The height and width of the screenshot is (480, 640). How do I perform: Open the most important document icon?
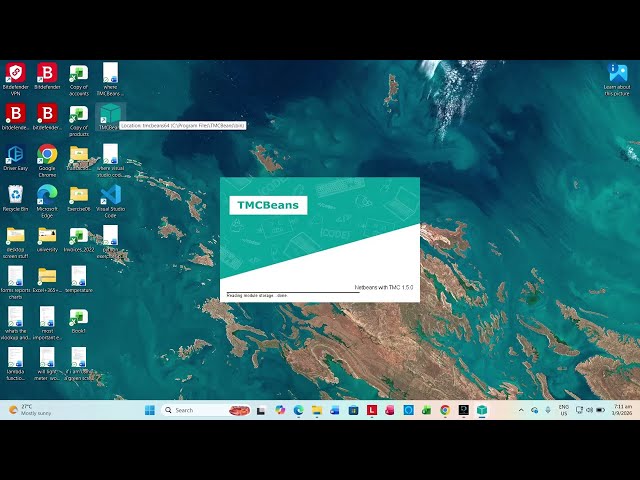(47, 323)
